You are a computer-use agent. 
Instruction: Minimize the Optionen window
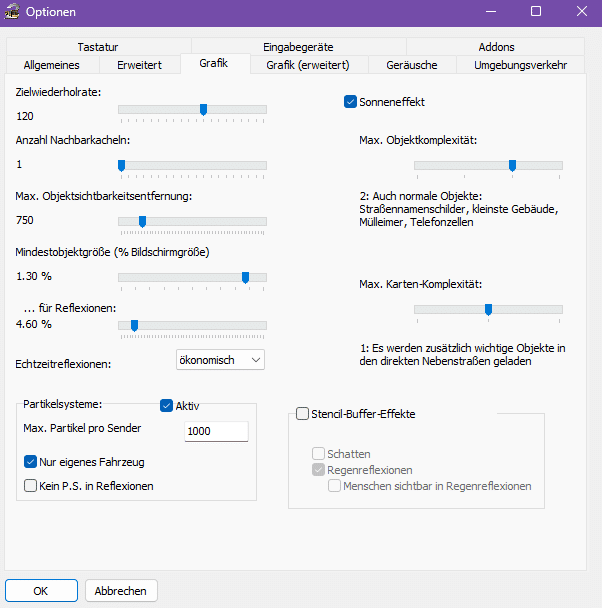489,12
